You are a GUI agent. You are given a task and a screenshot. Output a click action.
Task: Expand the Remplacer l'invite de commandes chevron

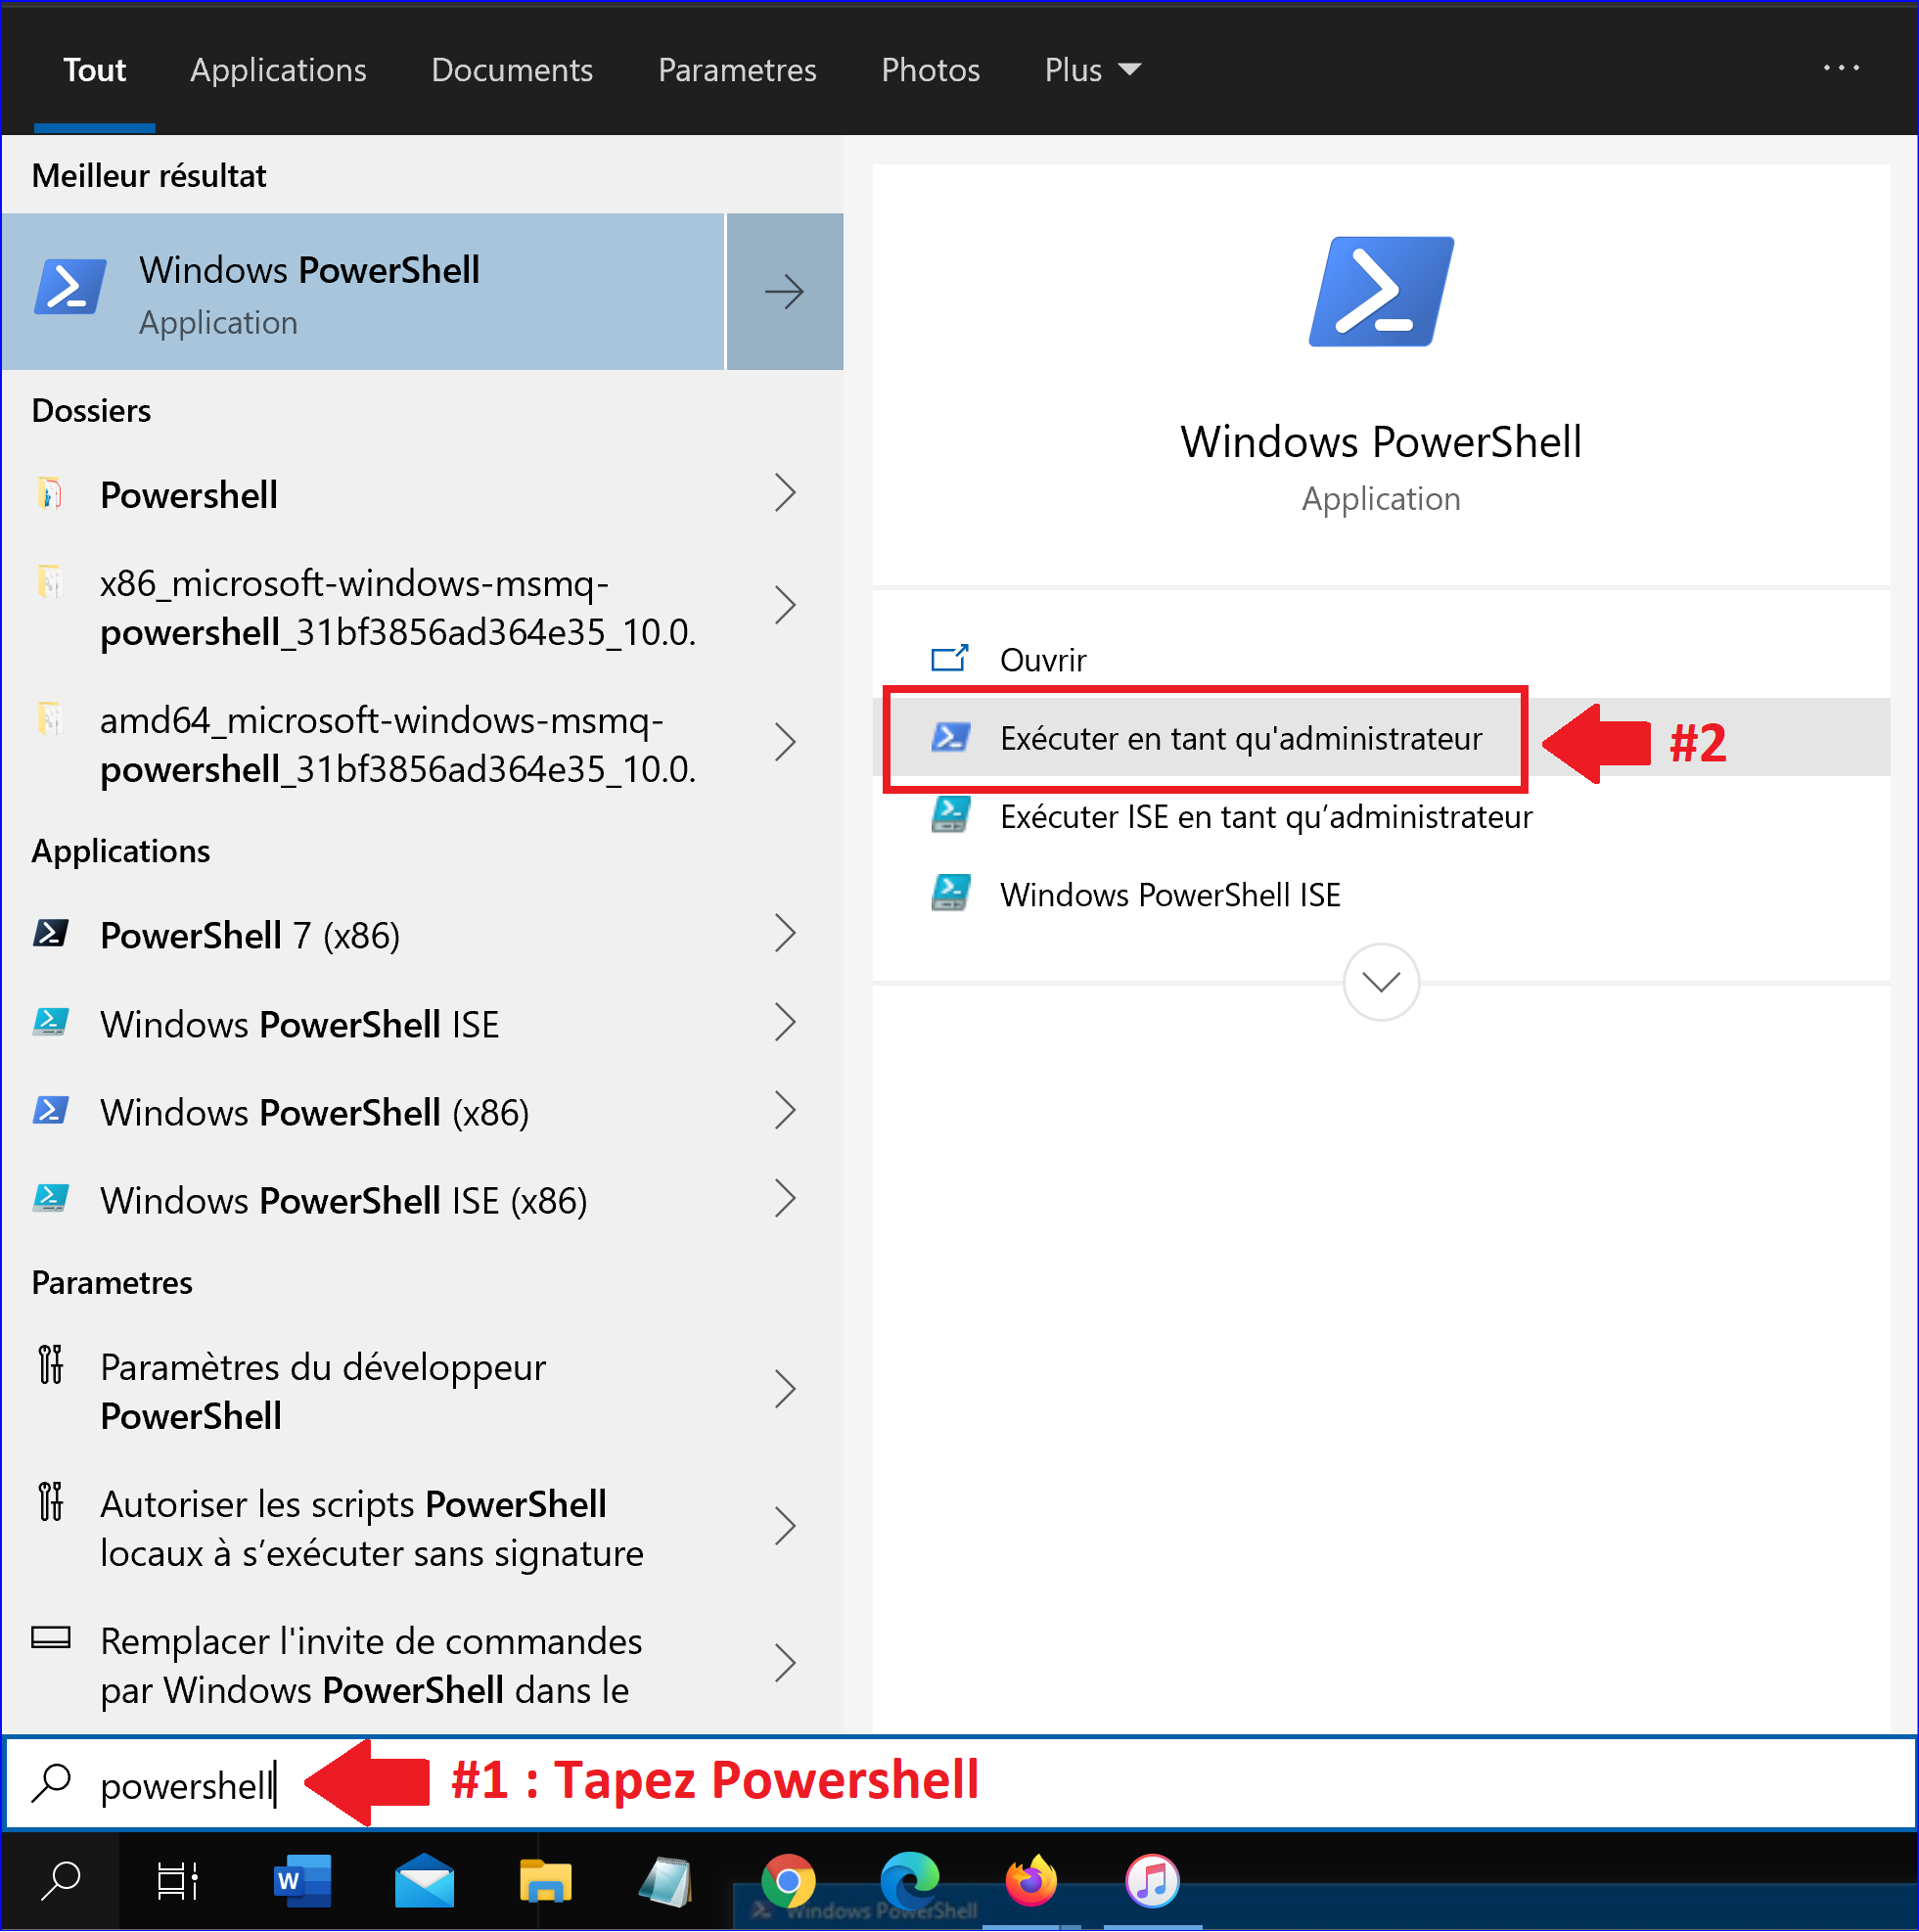pyautogui.click(x=786, y=1663)
